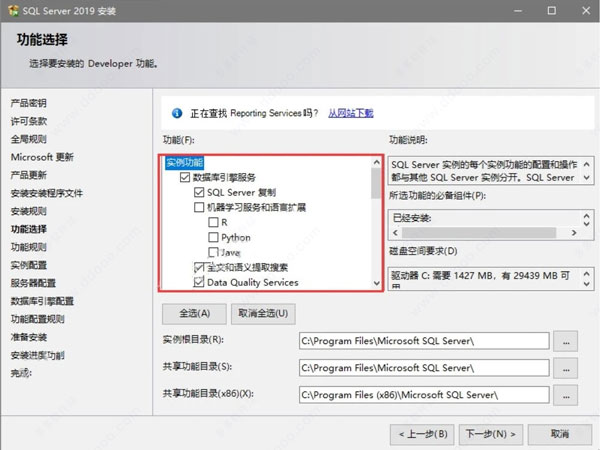Click the feature list vertical scrollbar thumb
Image resolution: width=600 pixels, height=450 pixels.
point(376,183)
